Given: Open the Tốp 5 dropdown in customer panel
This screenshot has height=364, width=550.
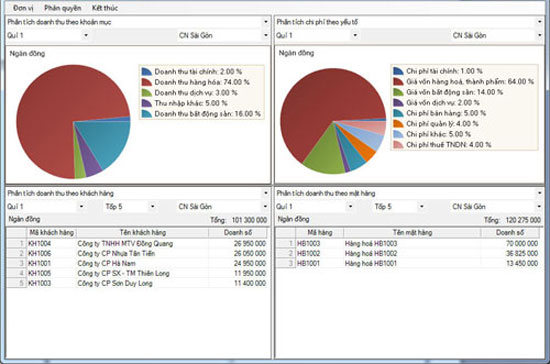Looking at the screenshot, I should point(153,206).
